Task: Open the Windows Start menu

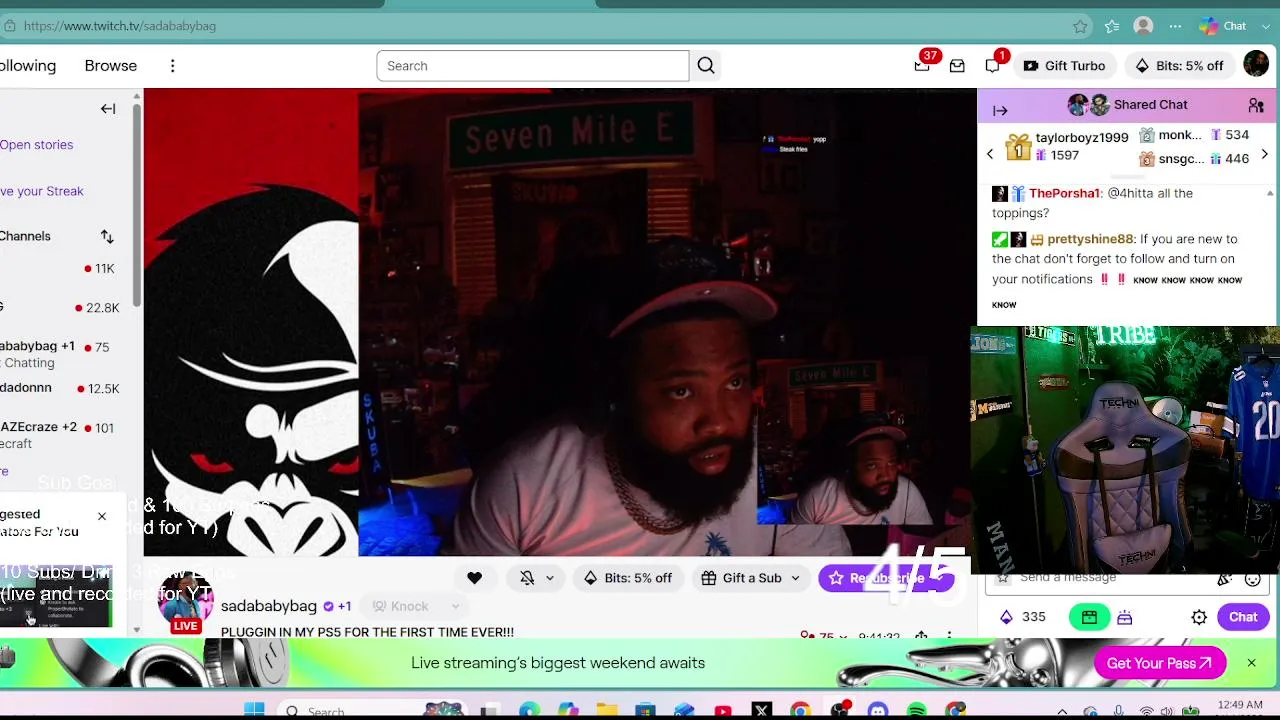Action: 254,711
